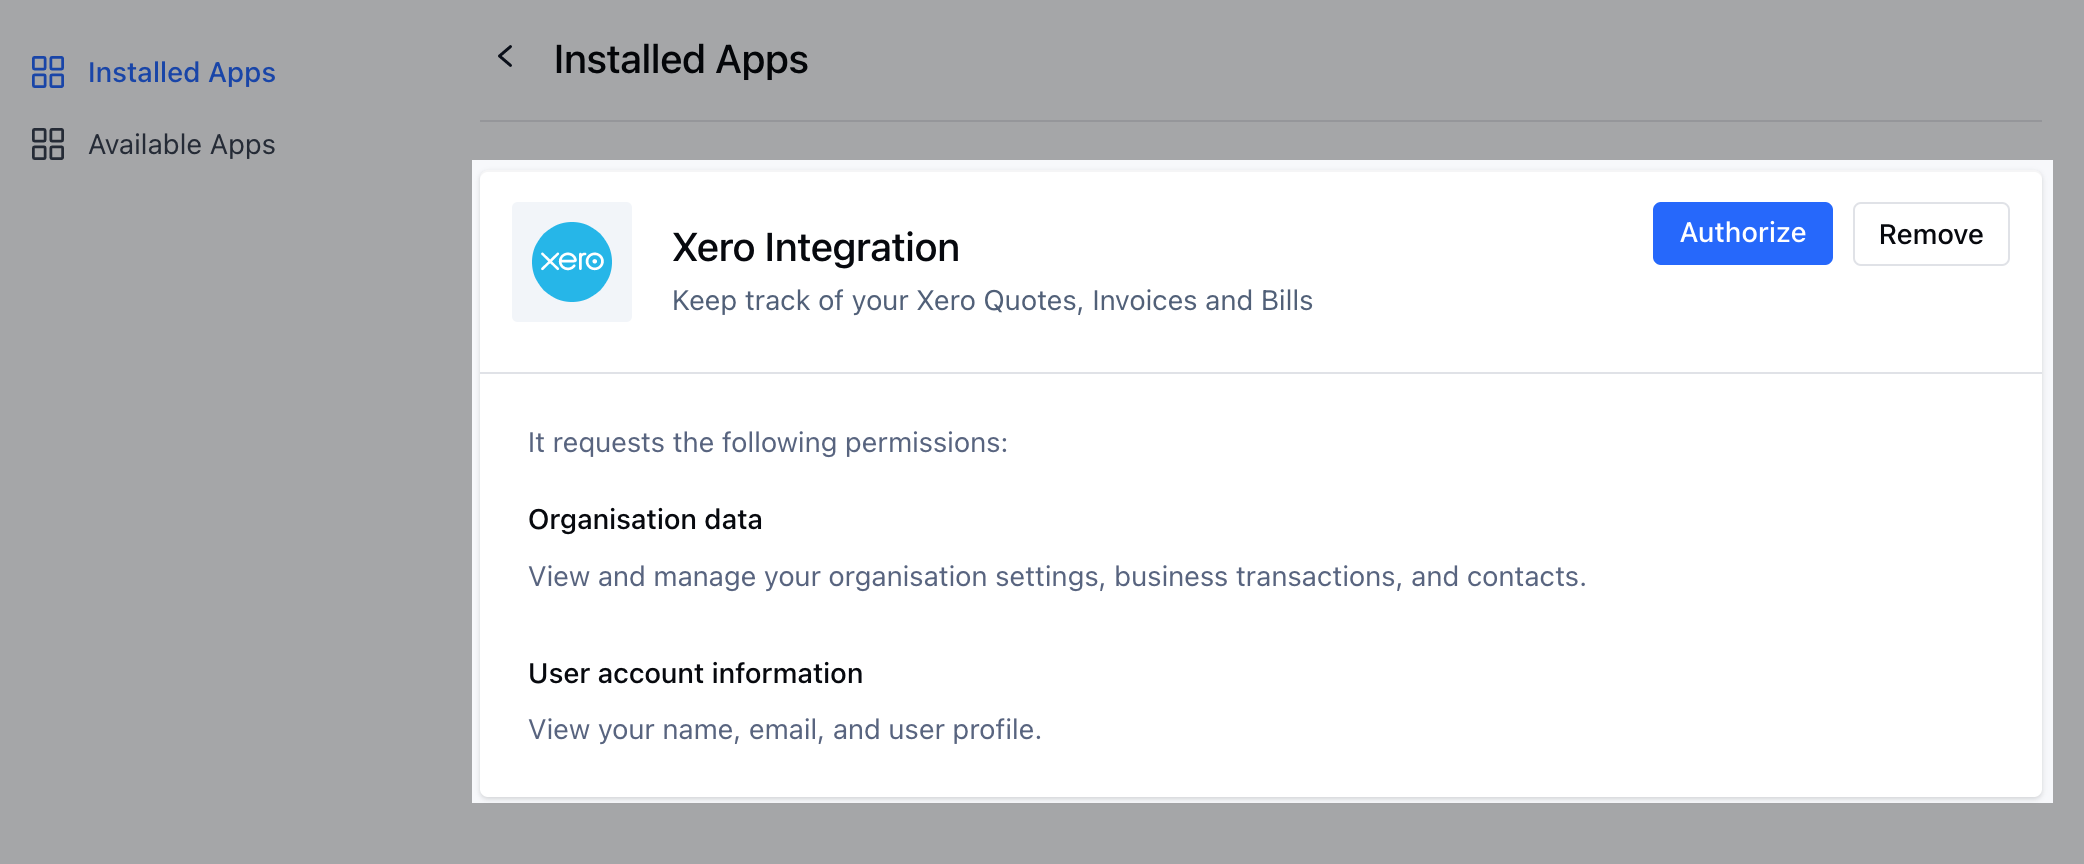Click the 'Keep track of your Xero Quotes' description
2084x864 pixels.
coord(992,300)
